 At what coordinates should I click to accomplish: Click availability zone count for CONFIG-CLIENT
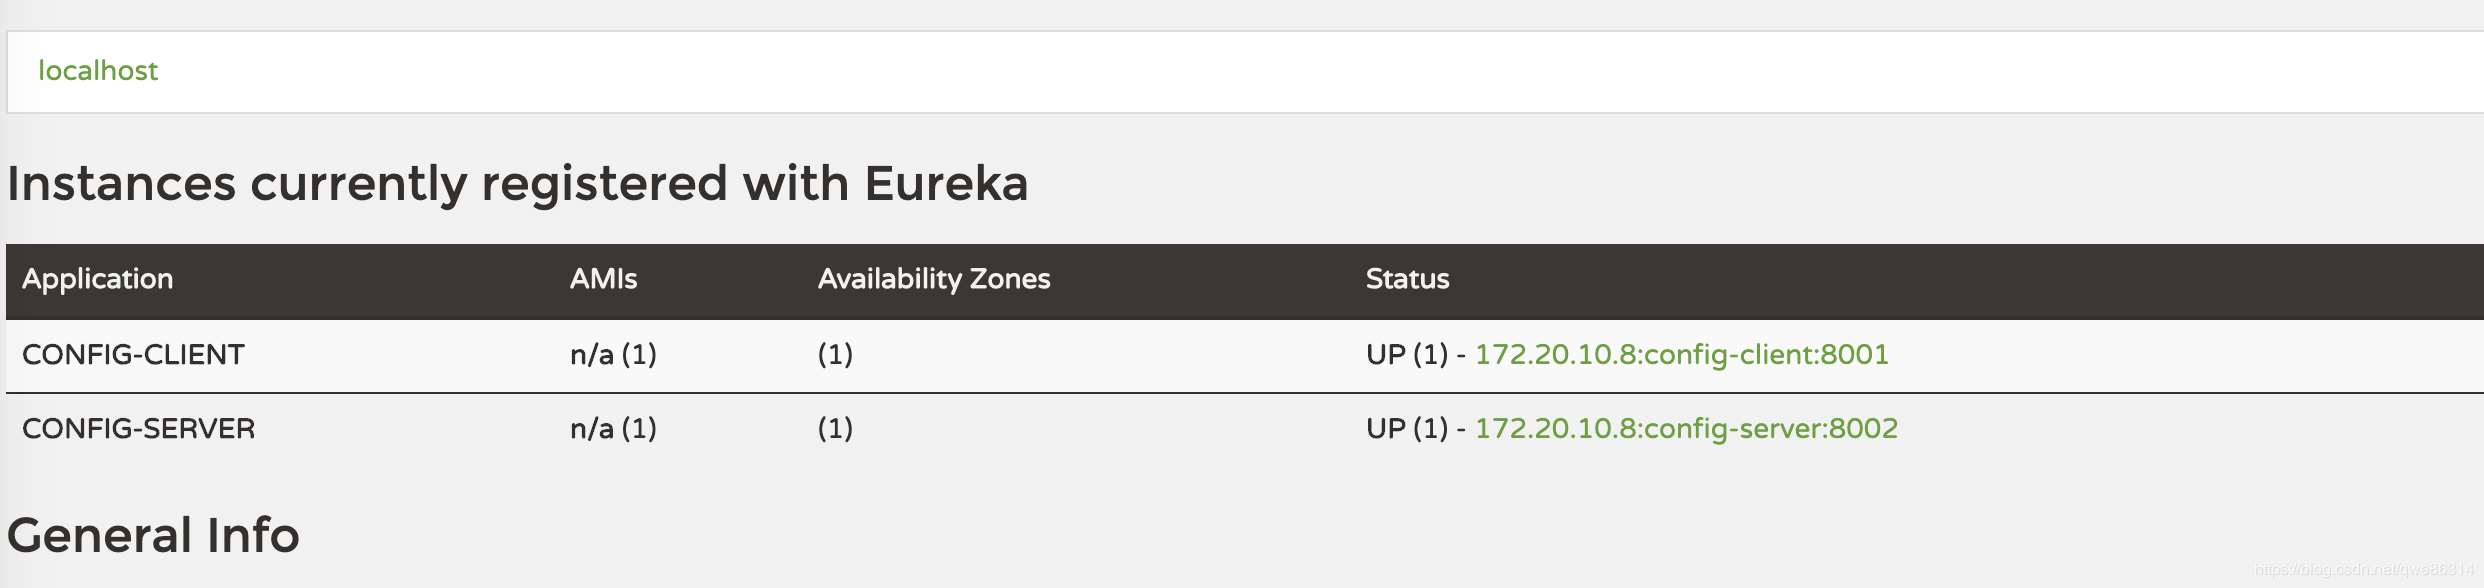point(835,355)
